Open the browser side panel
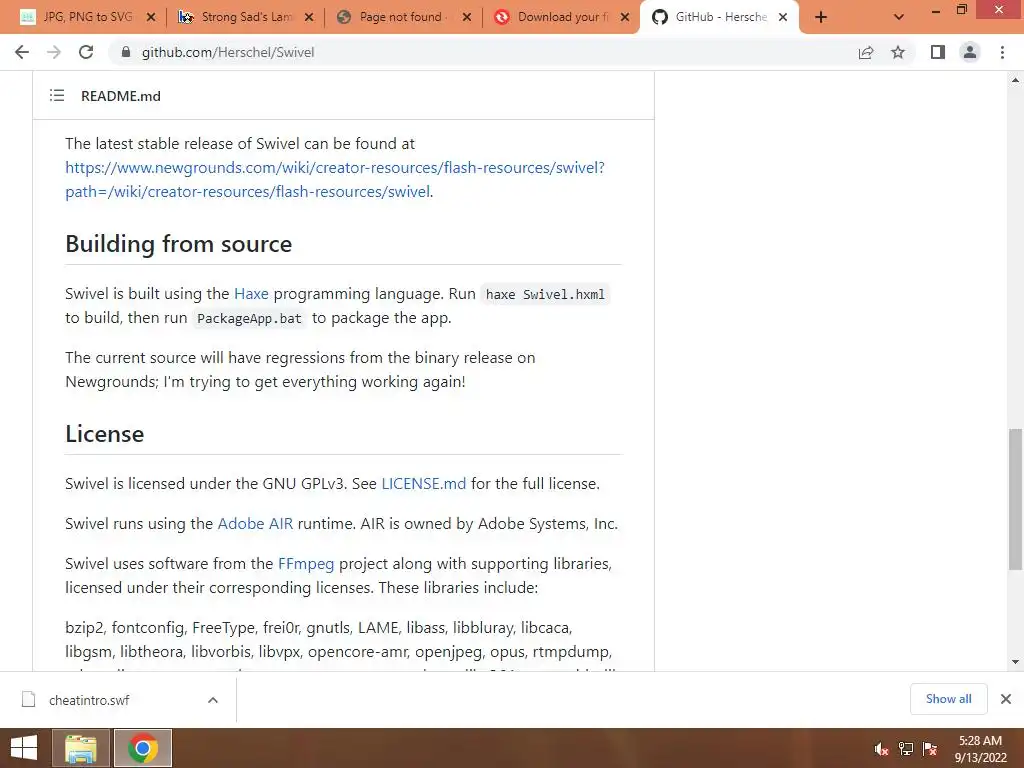1024x768 pixels. pyautogui.click(x=938, y=52)
